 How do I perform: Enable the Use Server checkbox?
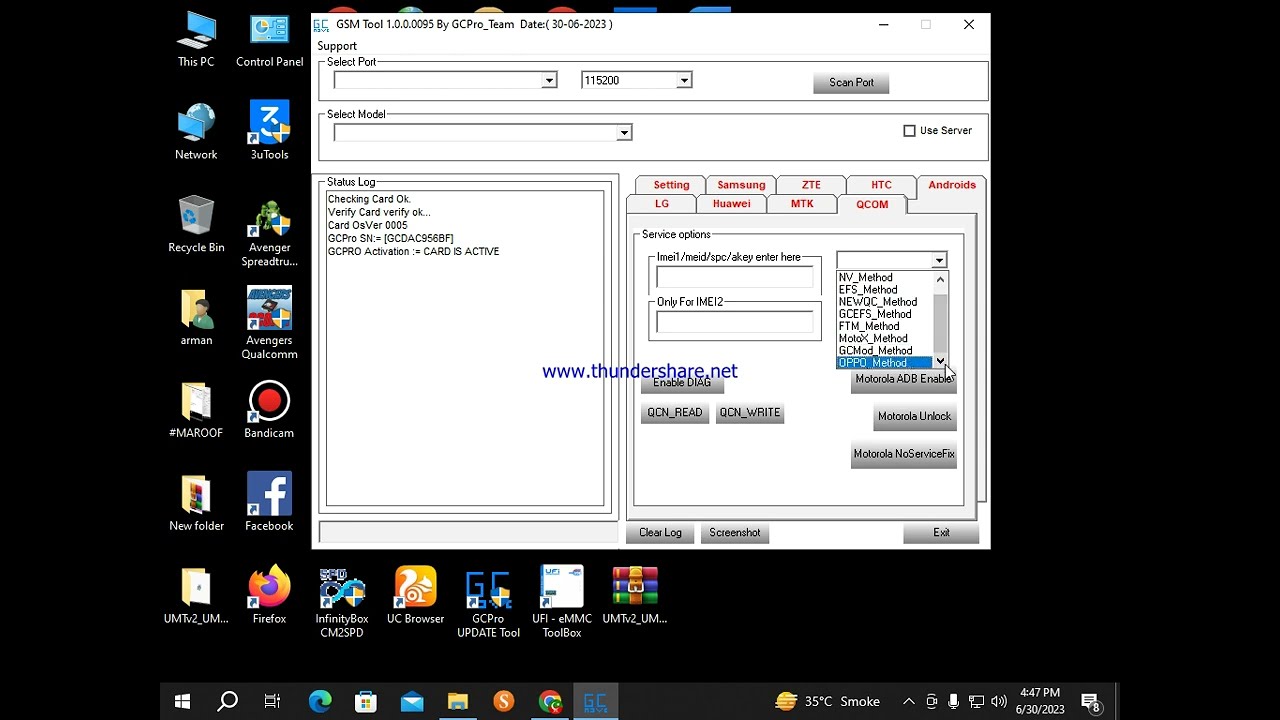[909, 131]
